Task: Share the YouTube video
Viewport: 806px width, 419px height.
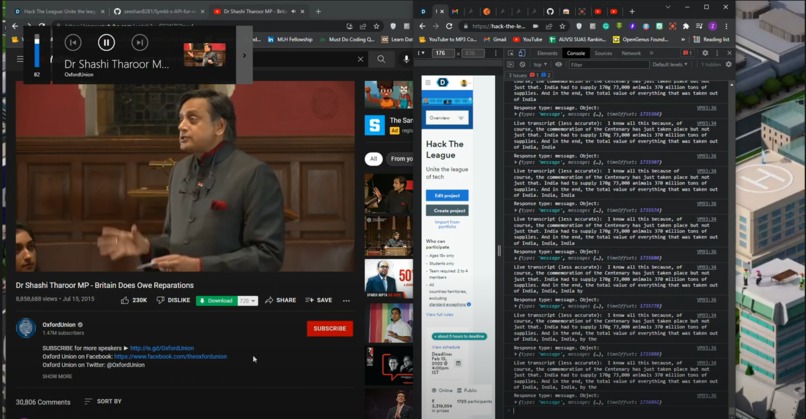Action: coord(280,300)
